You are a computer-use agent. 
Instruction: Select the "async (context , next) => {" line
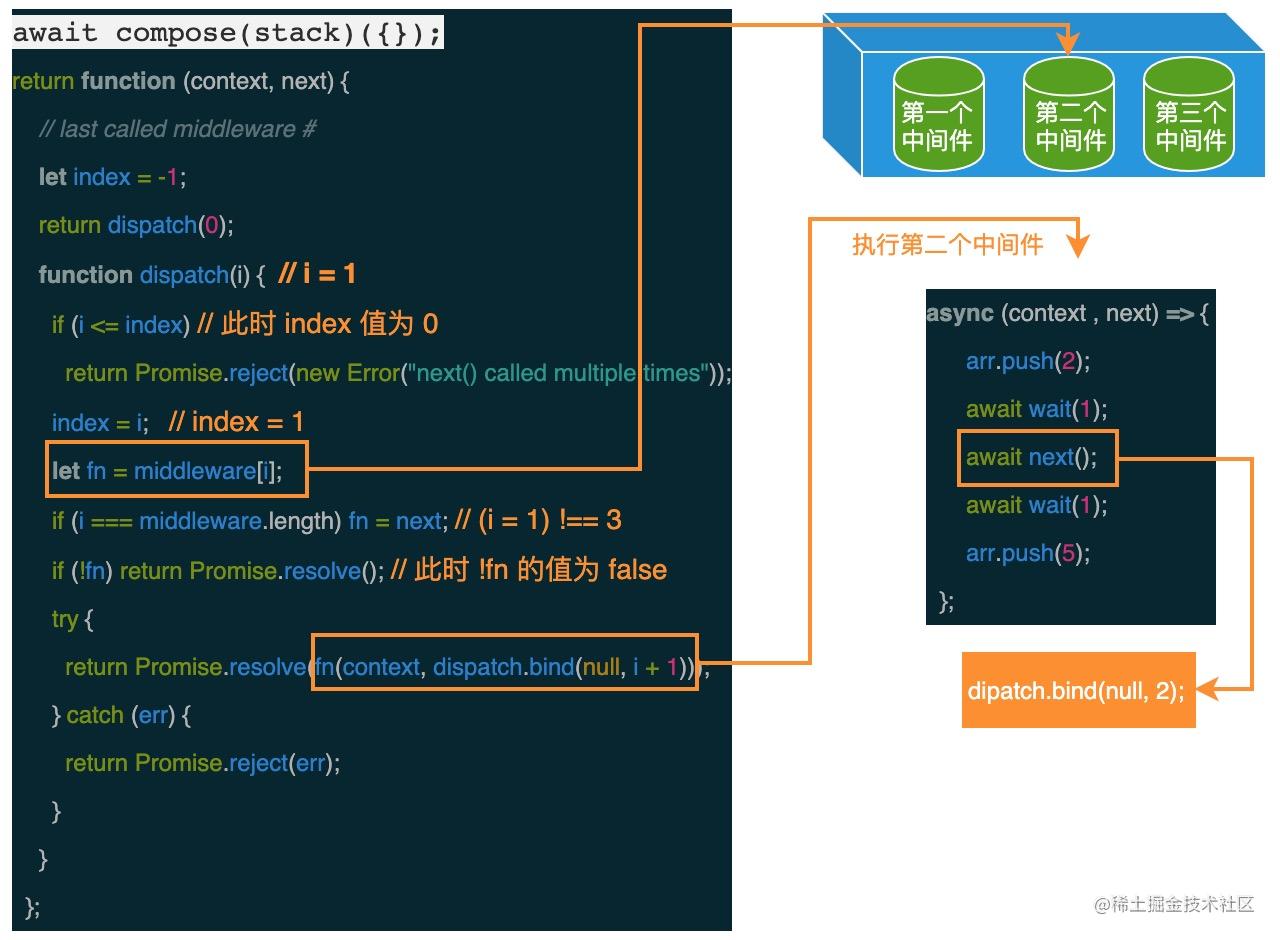pos(1068,313)
